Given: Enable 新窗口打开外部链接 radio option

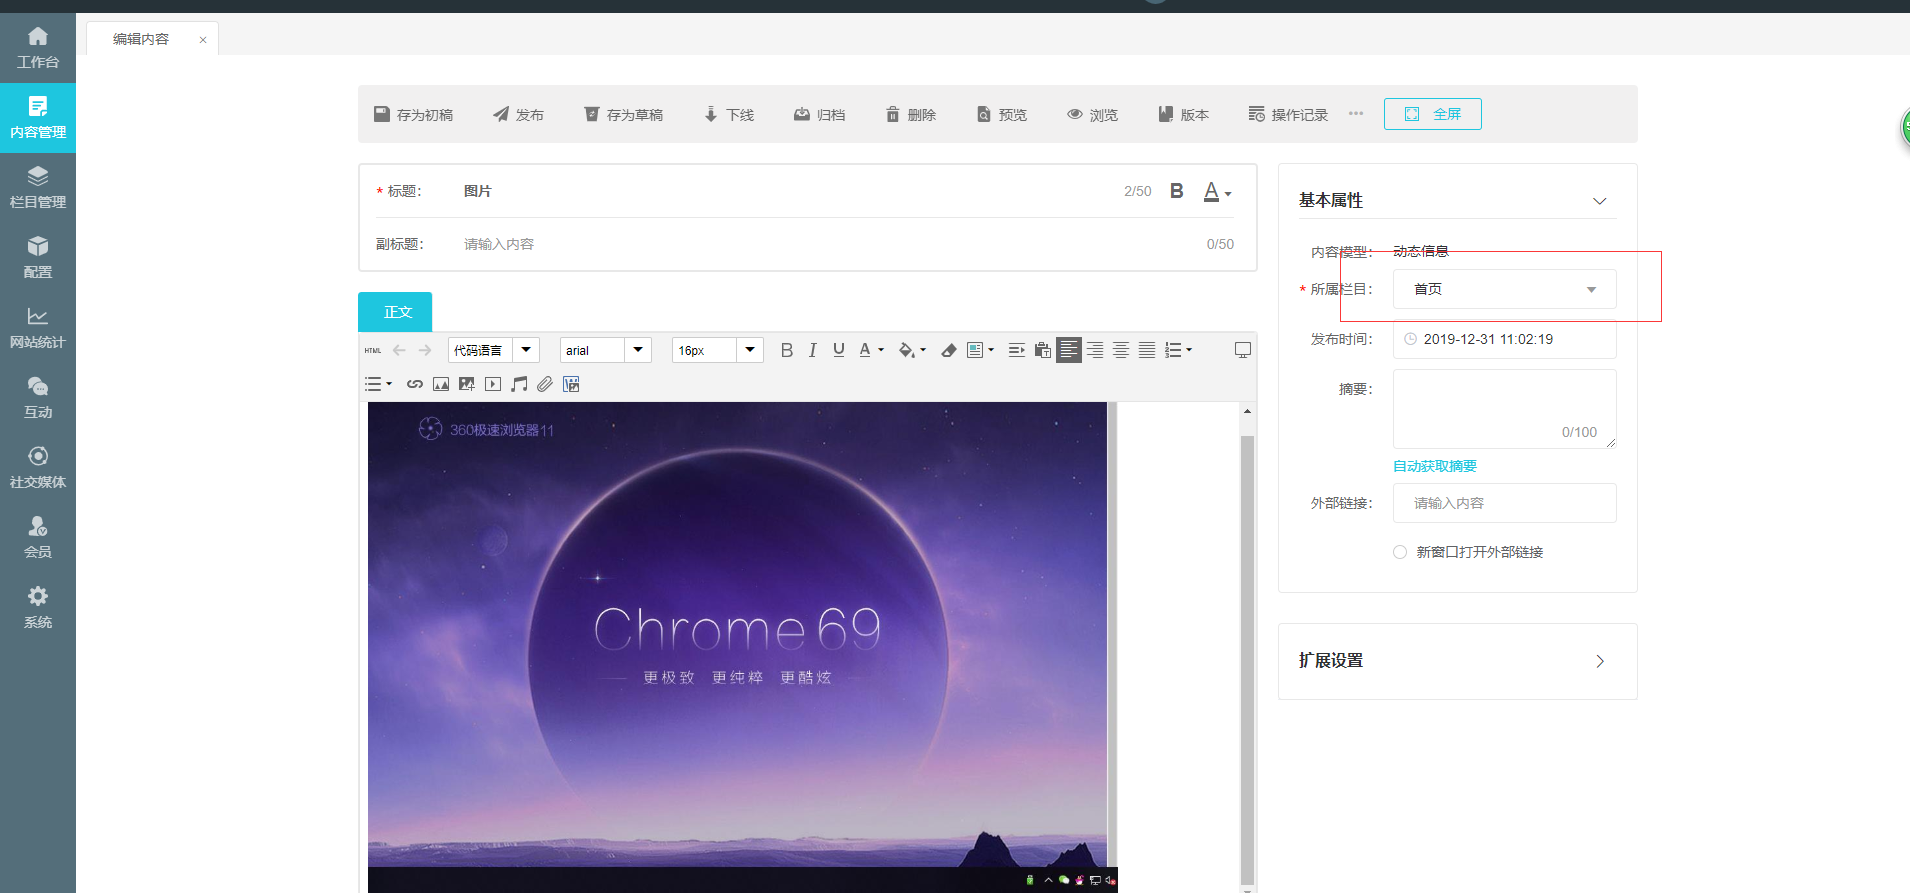Looking at the screenshot, I should 1400,552.
